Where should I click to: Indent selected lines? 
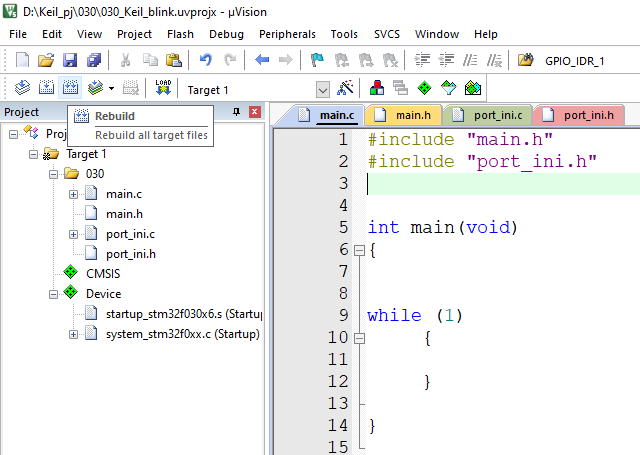(422, 60)
